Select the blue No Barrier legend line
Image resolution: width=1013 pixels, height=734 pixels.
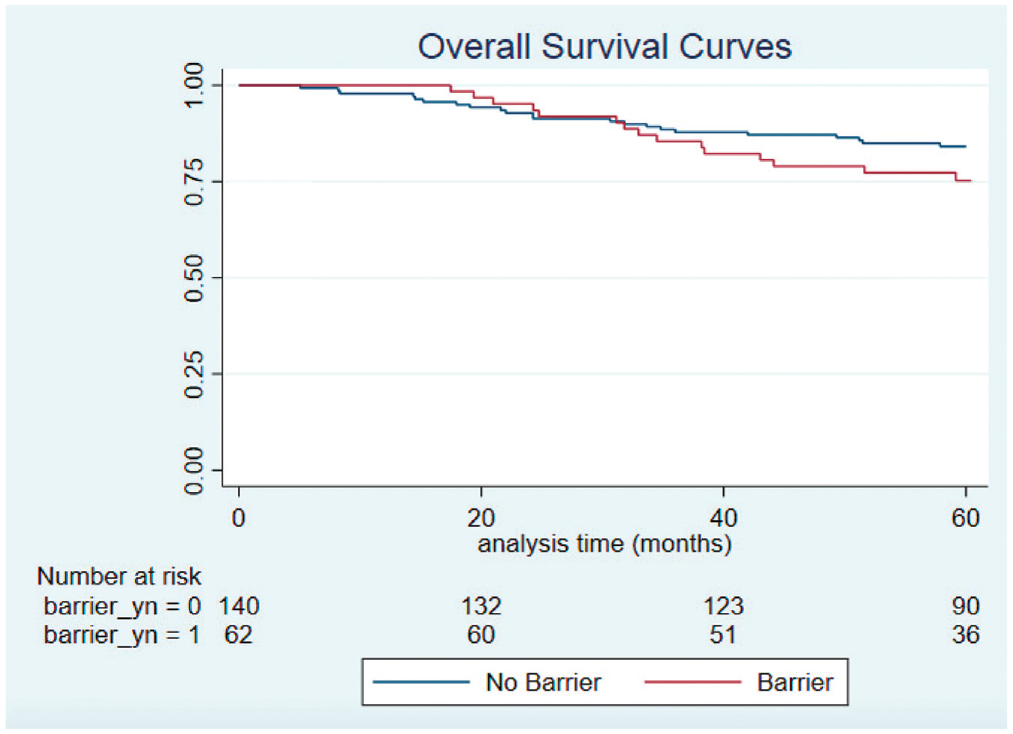421,682
